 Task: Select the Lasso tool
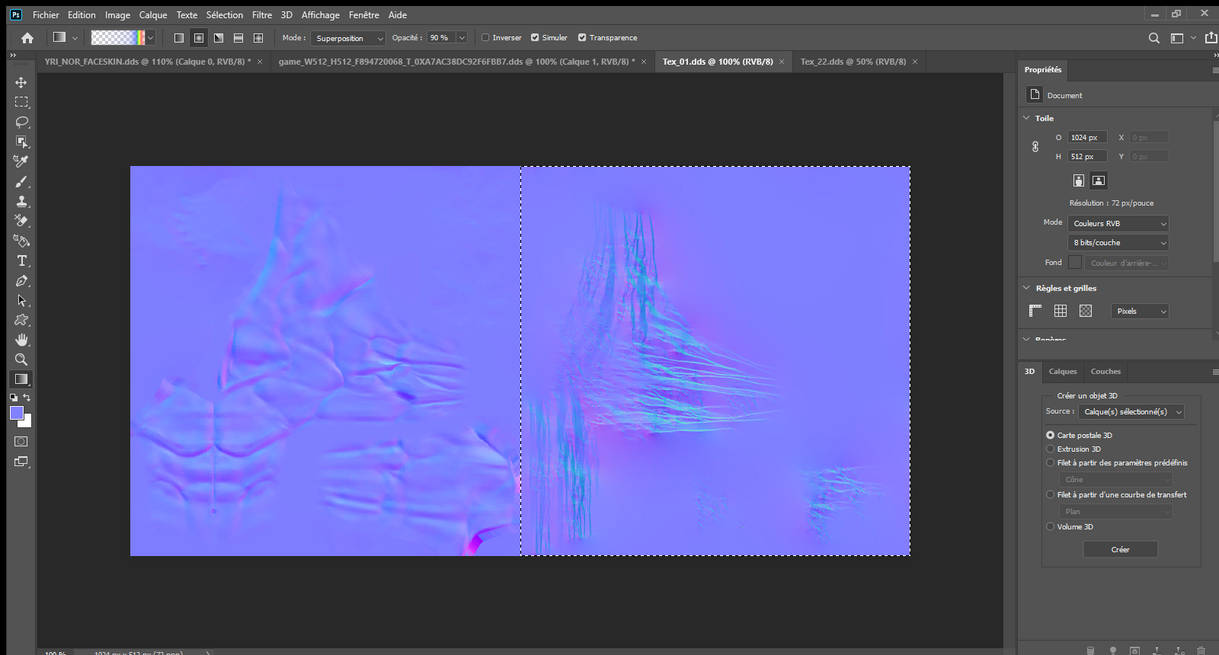click(x=21, y=122)
